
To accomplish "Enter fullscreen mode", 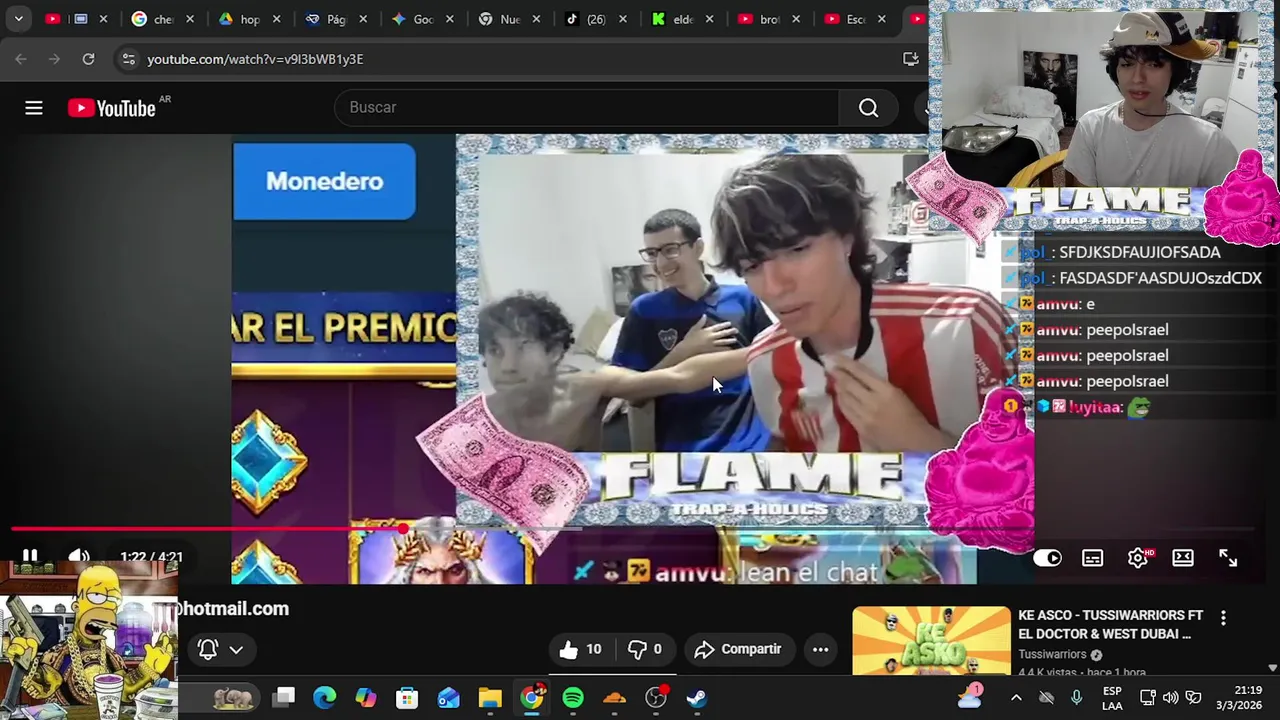I will click(1228, 558).
